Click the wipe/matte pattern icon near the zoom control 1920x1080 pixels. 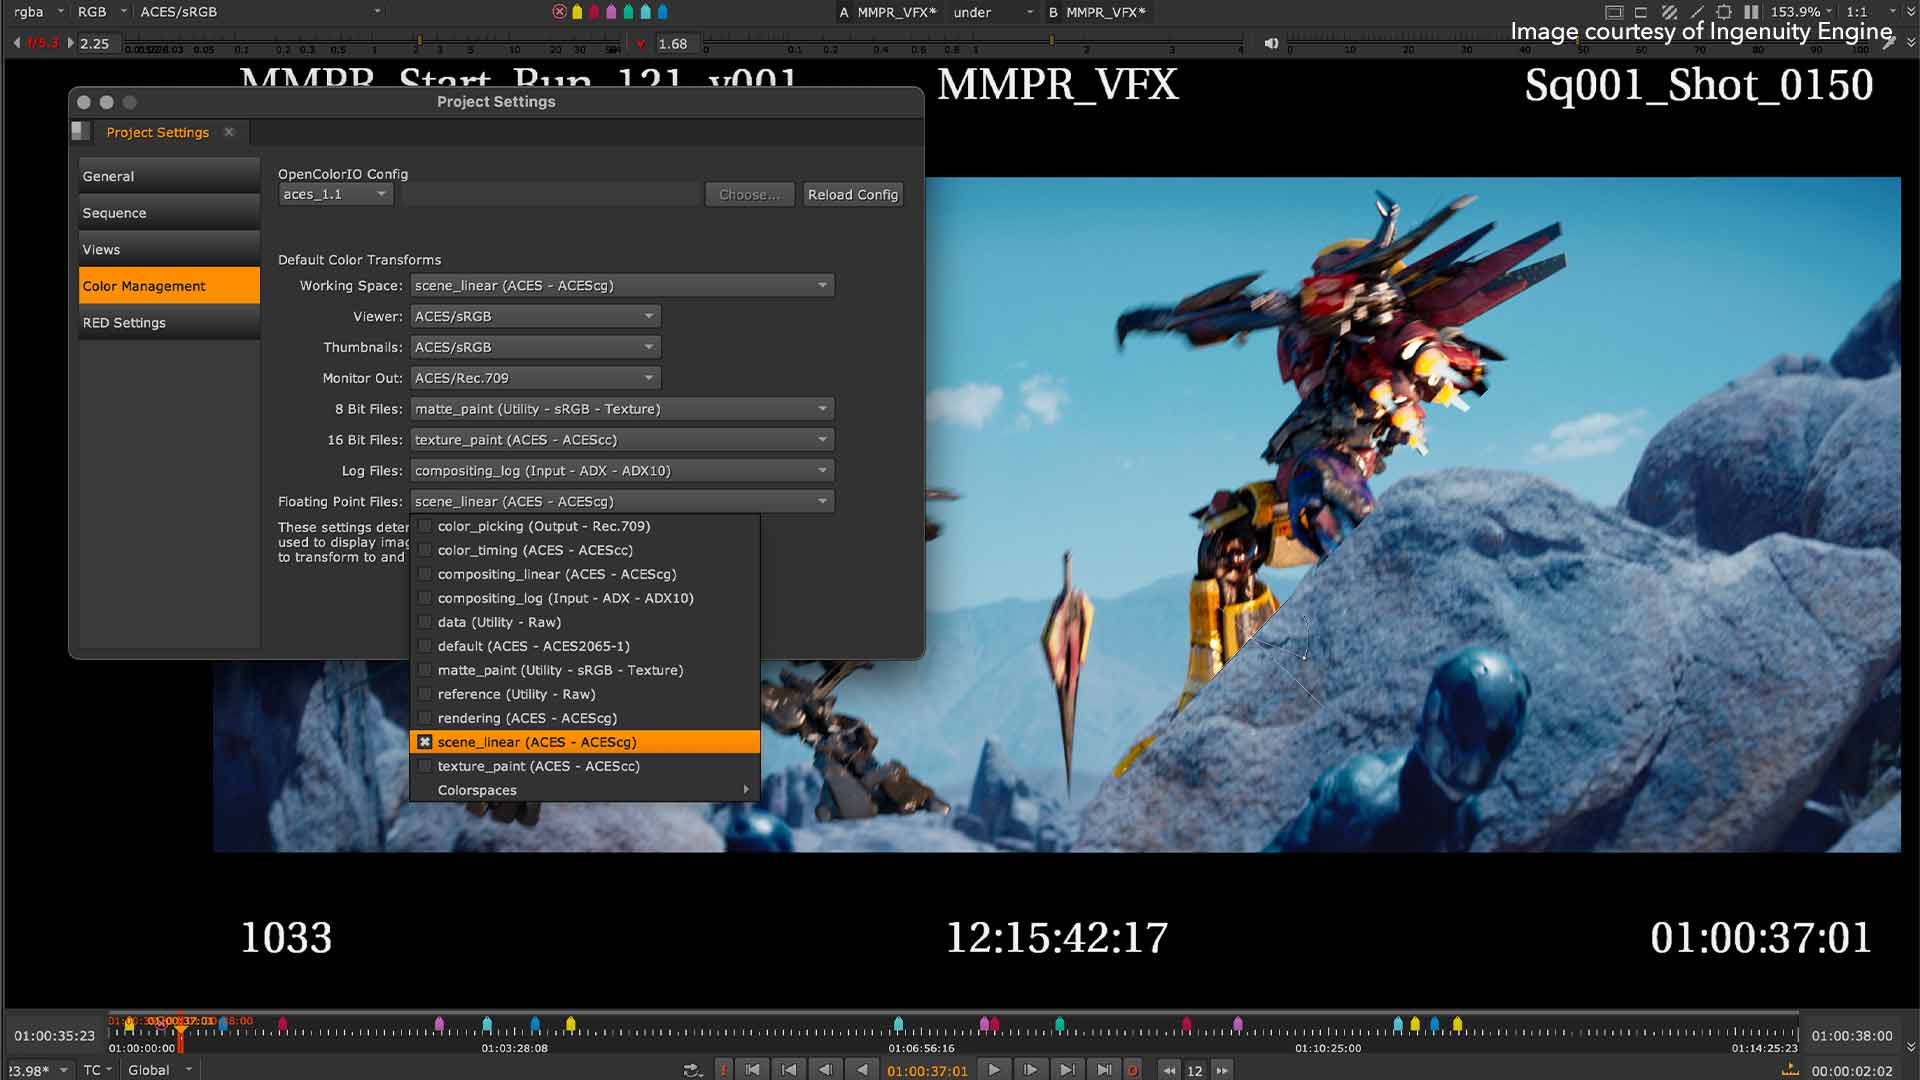(x=1669, y=13)
